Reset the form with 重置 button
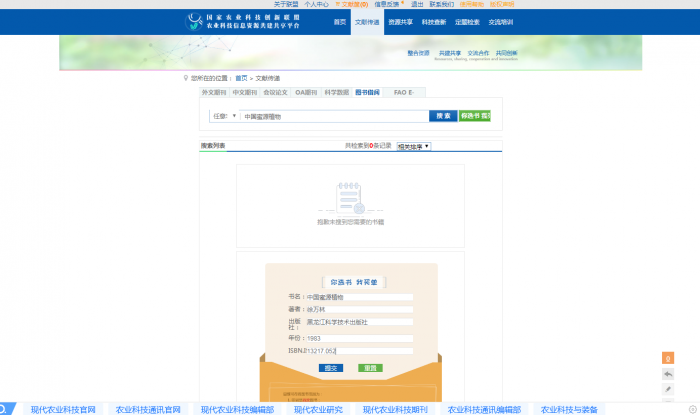Image resolution: width=700 pixels, height=415 pixels. [x=370, y=368]
